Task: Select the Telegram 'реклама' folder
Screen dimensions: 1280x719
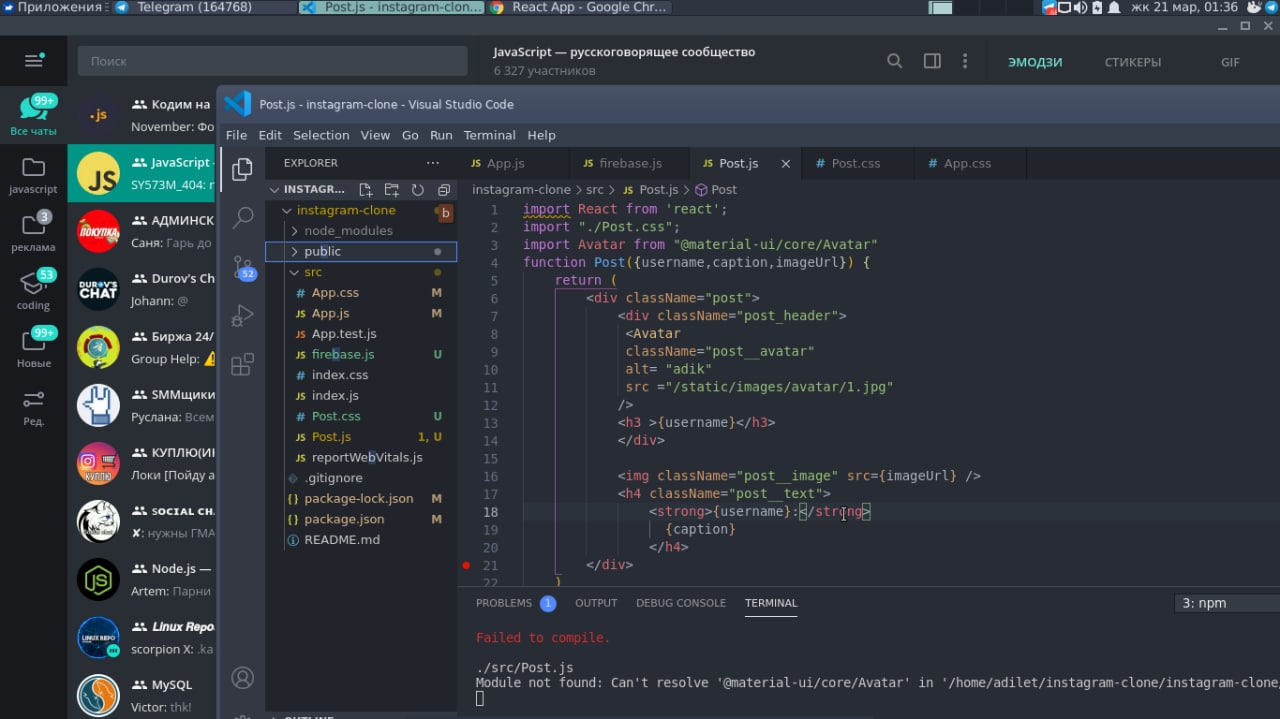Action: click(34, 232)
